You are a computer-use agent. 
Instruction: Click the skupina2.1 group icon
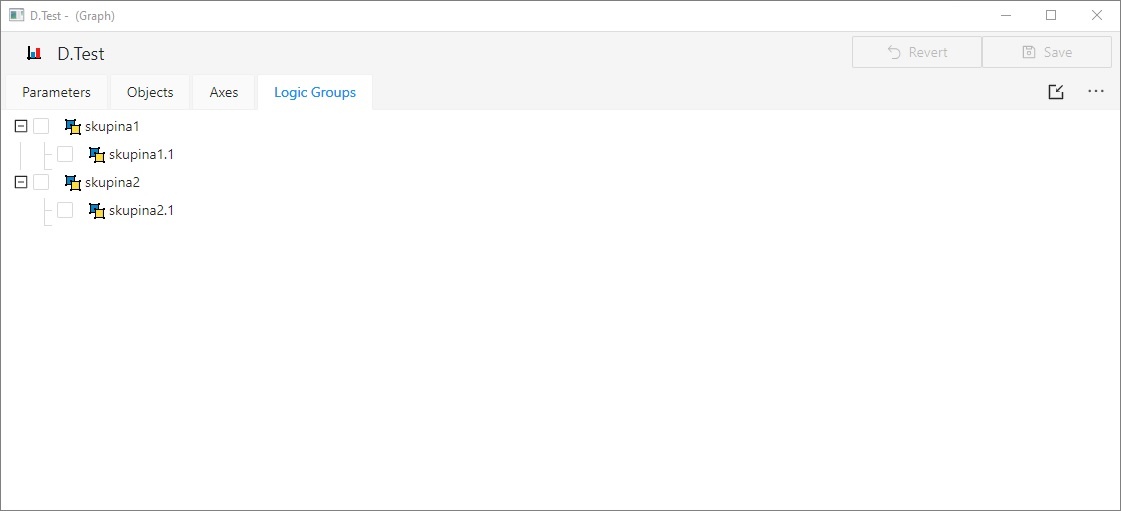96,210
